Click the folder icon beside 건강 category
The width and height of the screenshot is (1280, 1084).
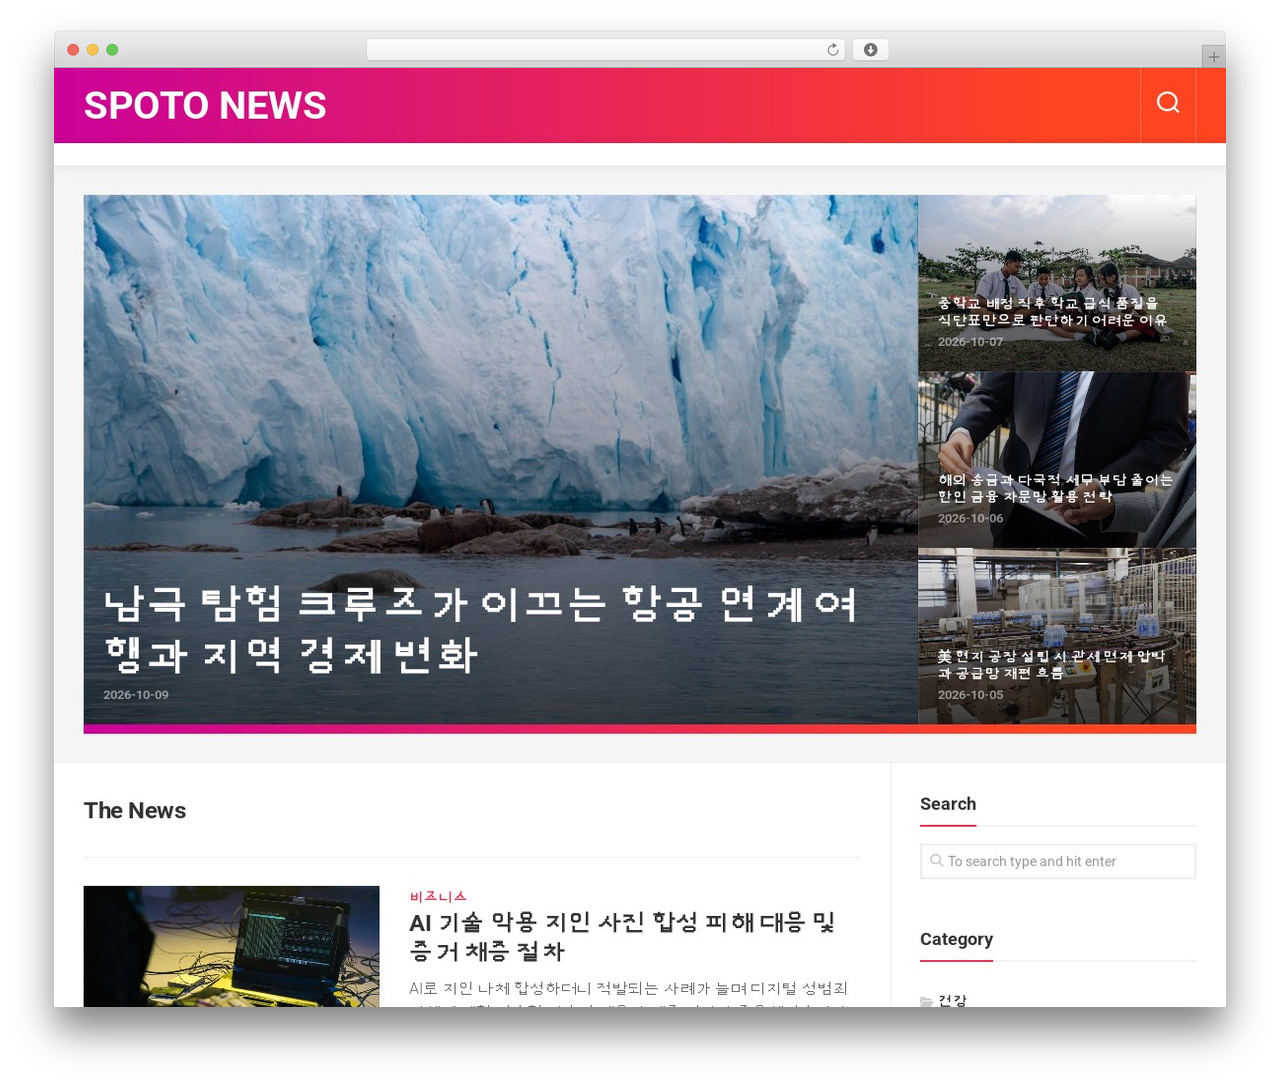[927, 1001]
